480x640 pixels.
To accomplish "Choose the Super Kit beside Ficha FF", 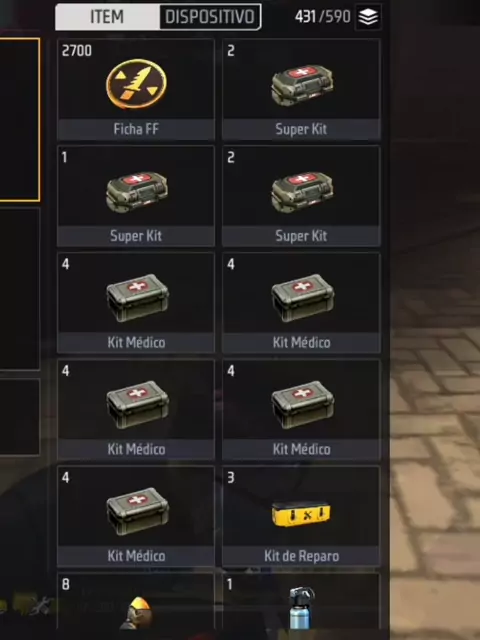I will pos(301,89).
